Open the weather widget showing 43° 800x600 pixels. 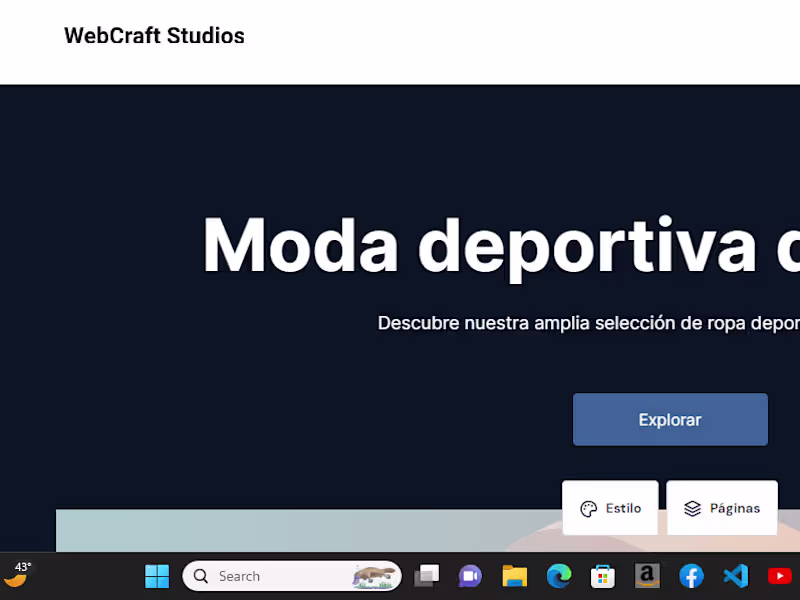pos(17,575)
